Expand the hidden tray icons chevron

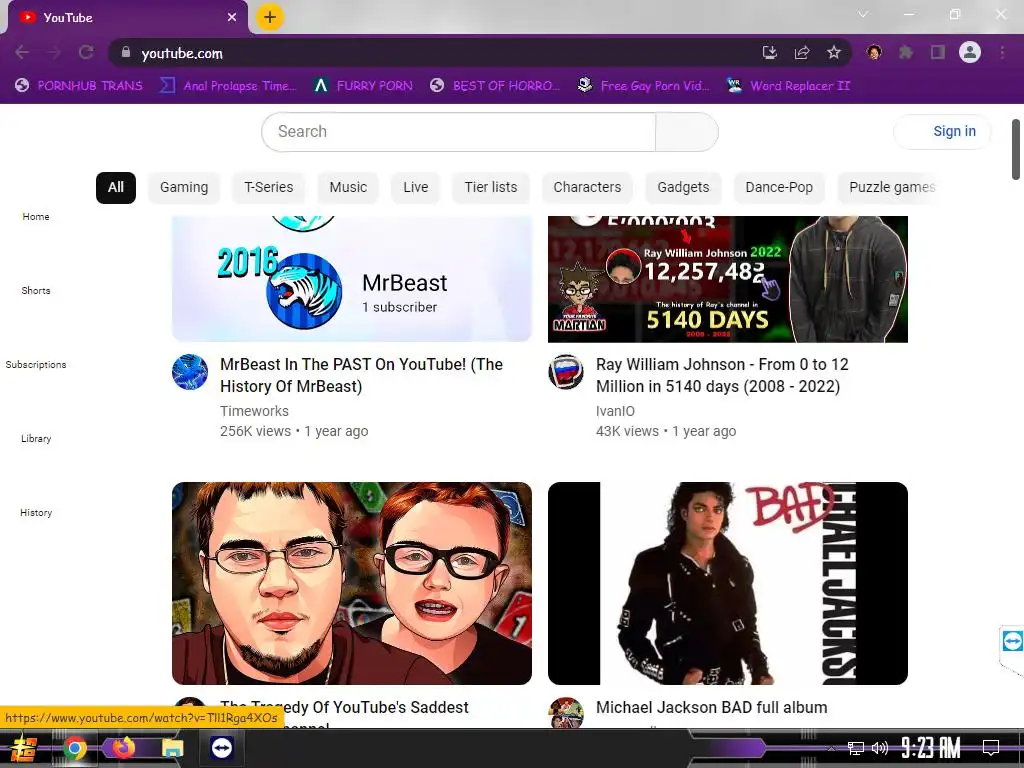tap(831, 748)
